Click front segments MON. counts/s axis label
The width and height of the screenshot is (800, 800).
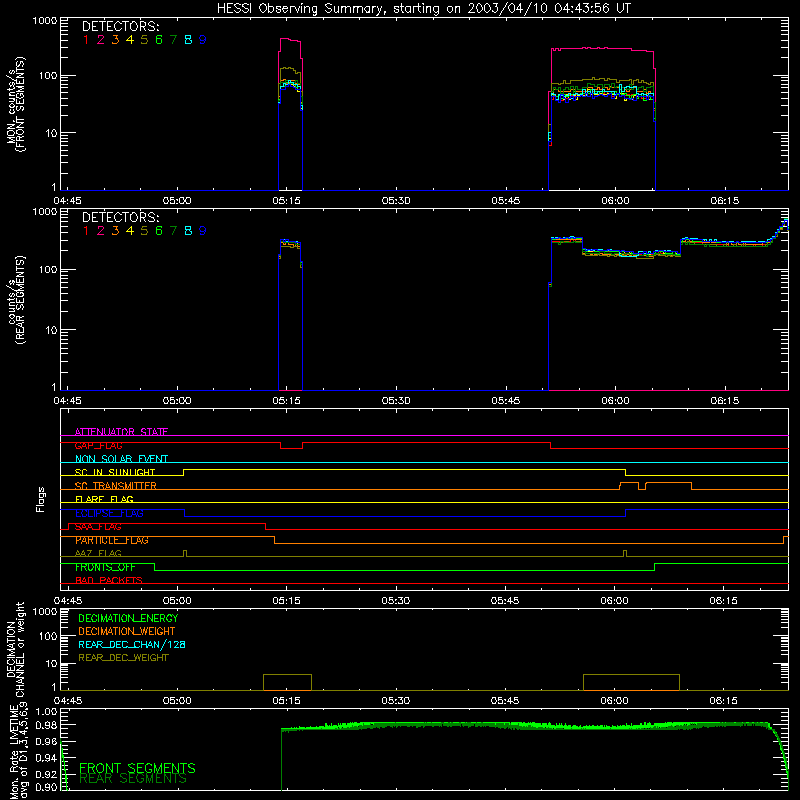(16, 105)
